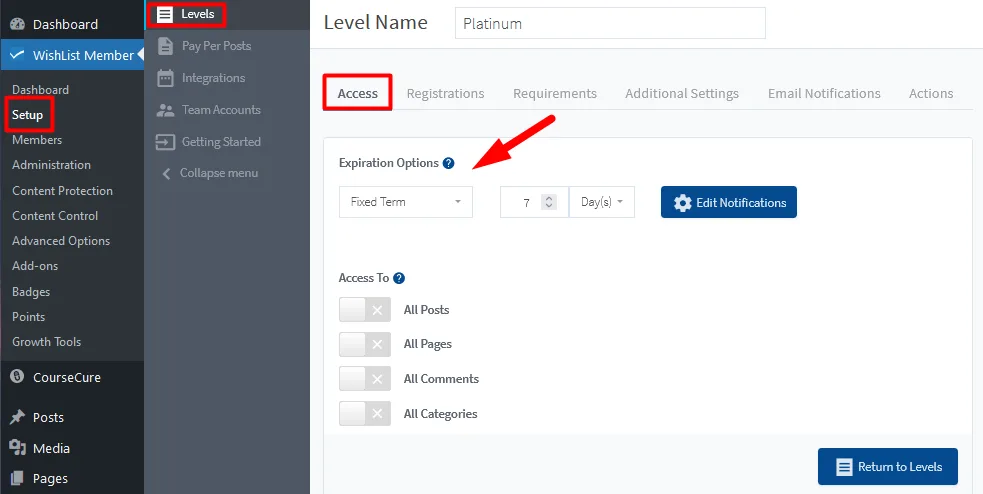Click the Posts pushpin icon
This screenshot has width=983, height=494.
point(18,417)
